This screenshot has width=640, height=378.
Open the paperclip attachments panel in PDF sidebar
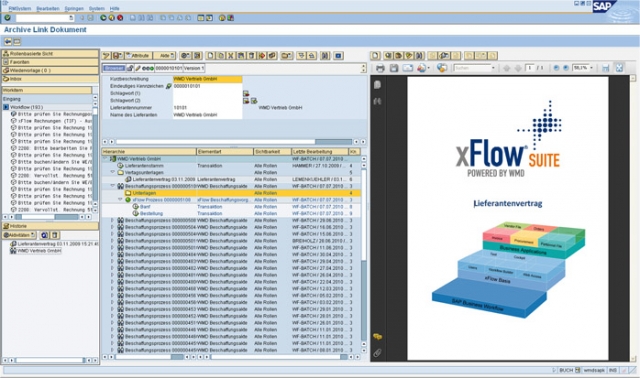[378, 353]
